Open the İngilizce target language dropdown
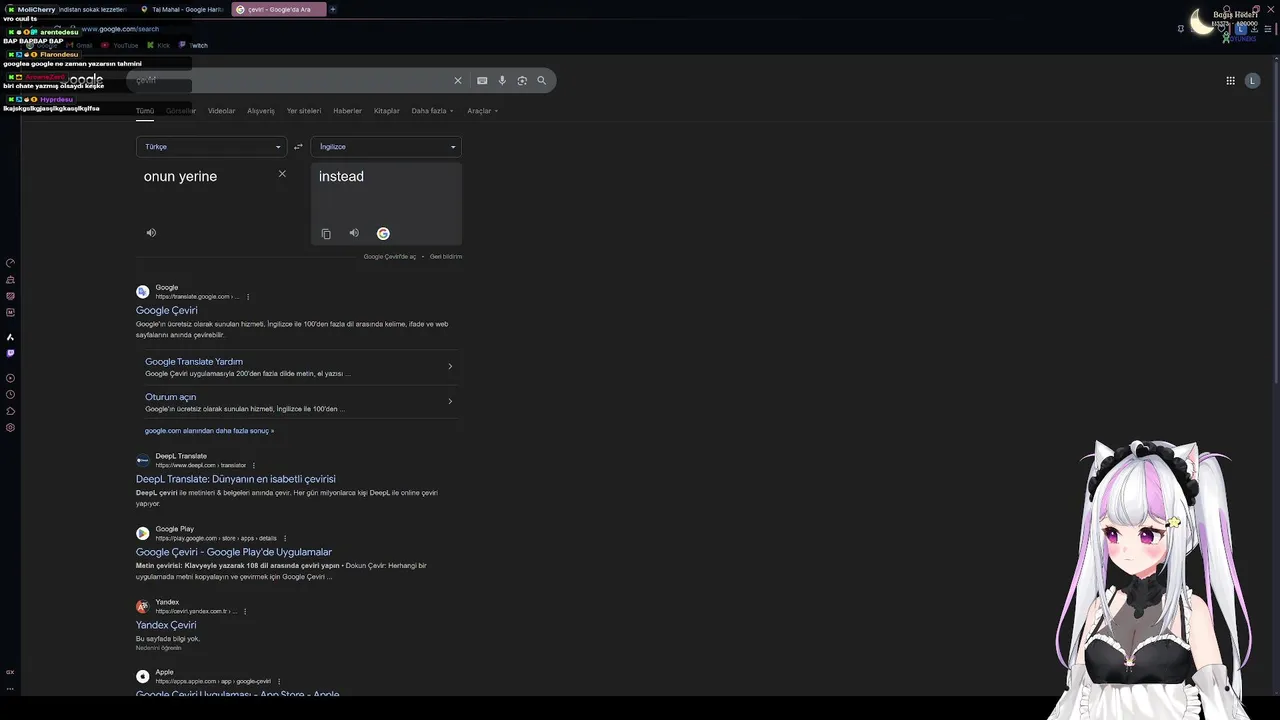 click(386, 147)
